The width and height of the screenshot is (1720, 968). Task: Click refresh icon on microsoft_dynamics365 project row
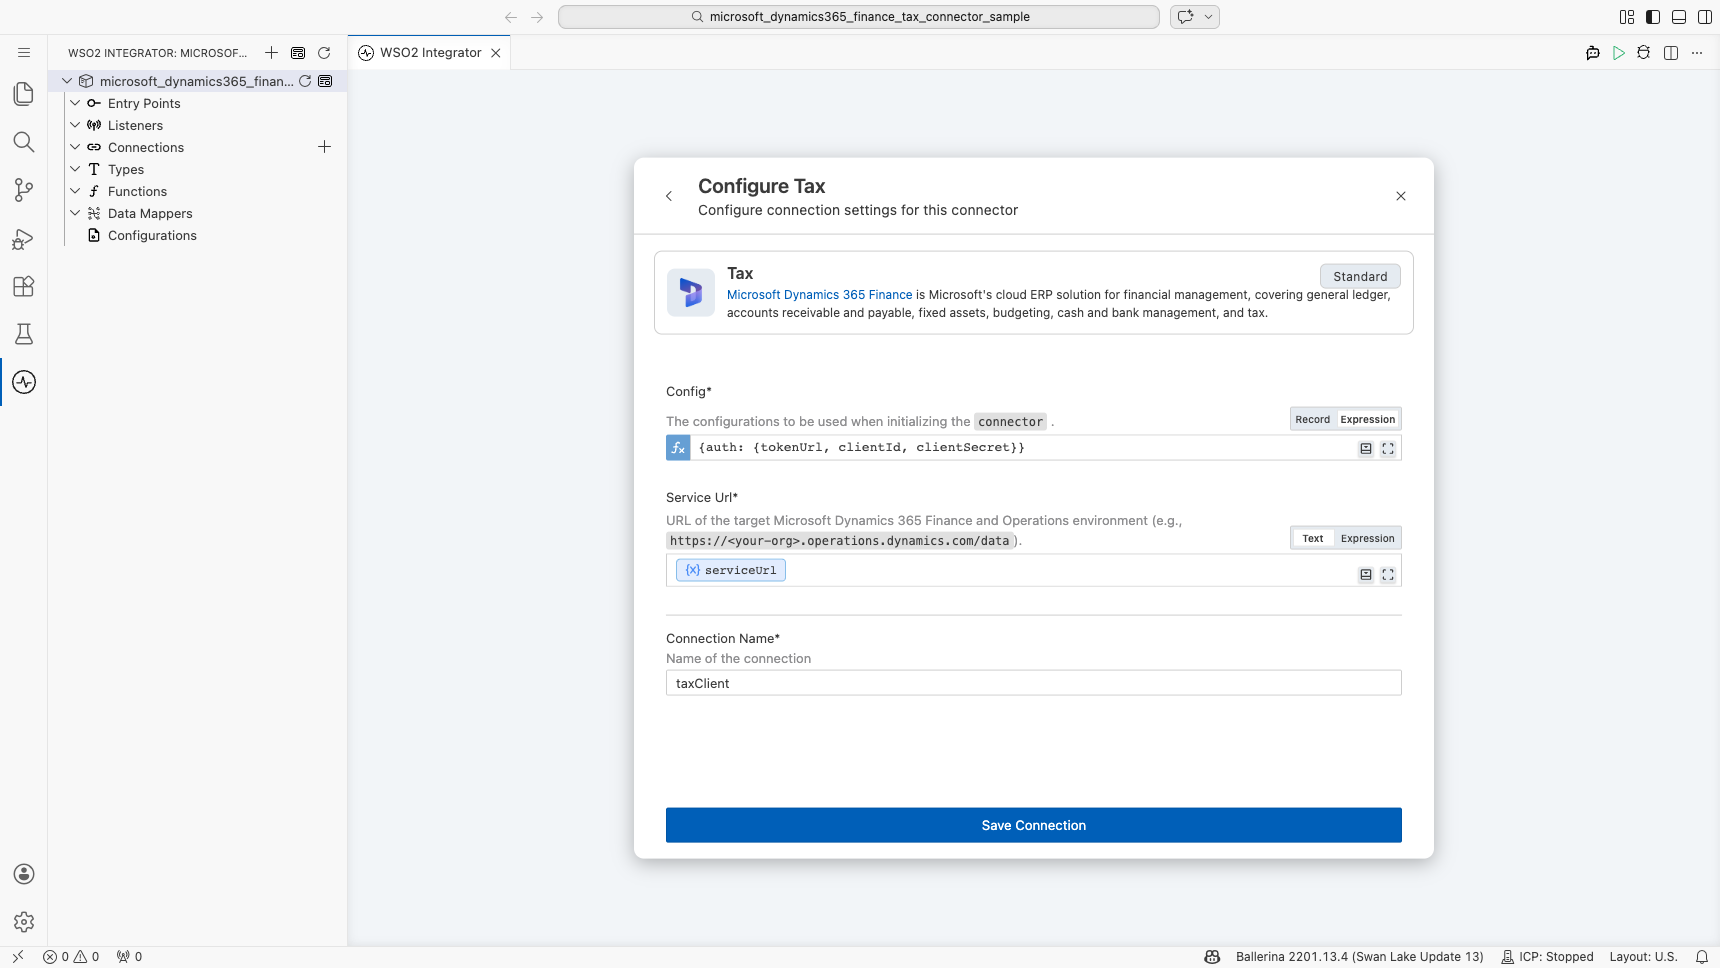[x=305, y=81]
